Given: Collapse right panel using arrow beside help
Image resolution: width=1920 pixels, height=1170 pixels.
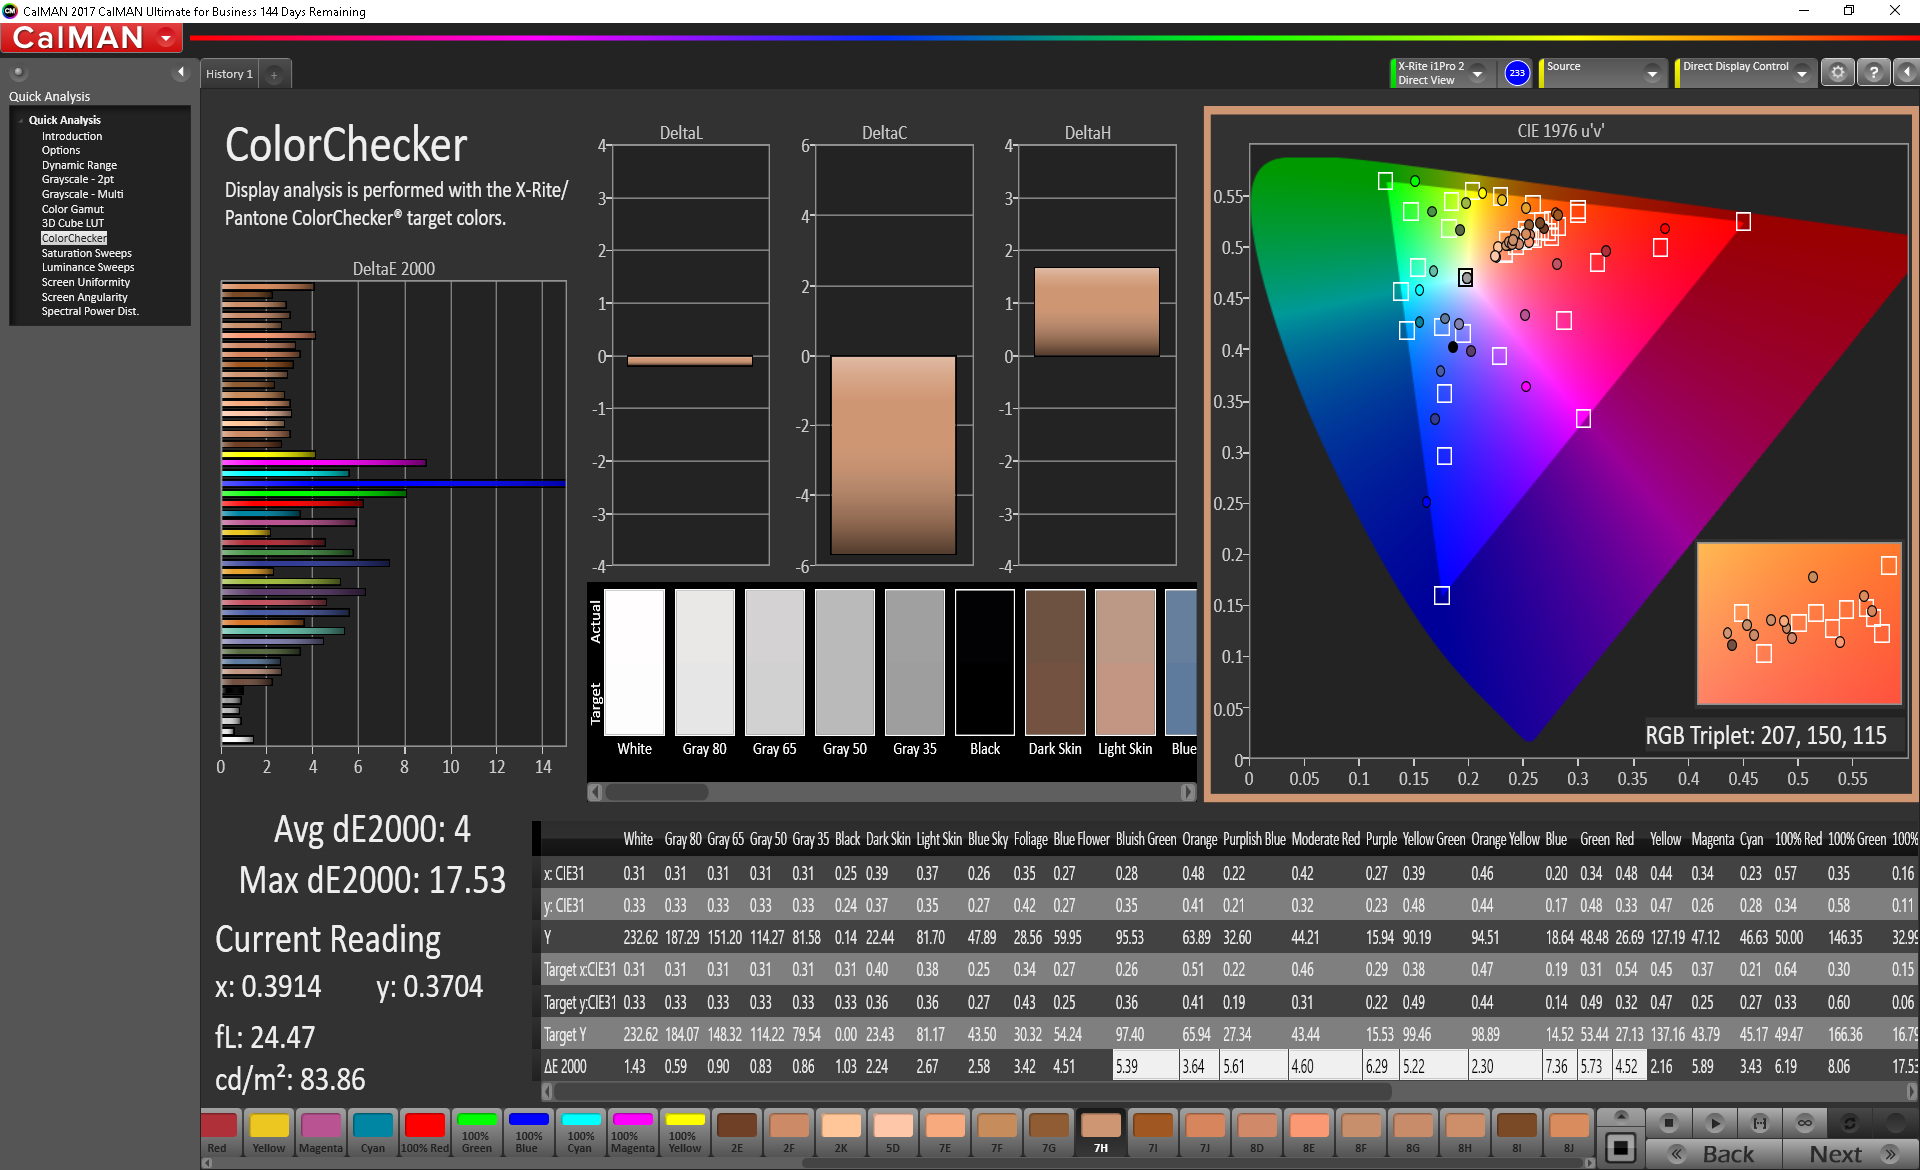Looking at the screenshot, I should (x=1906, y=73).
